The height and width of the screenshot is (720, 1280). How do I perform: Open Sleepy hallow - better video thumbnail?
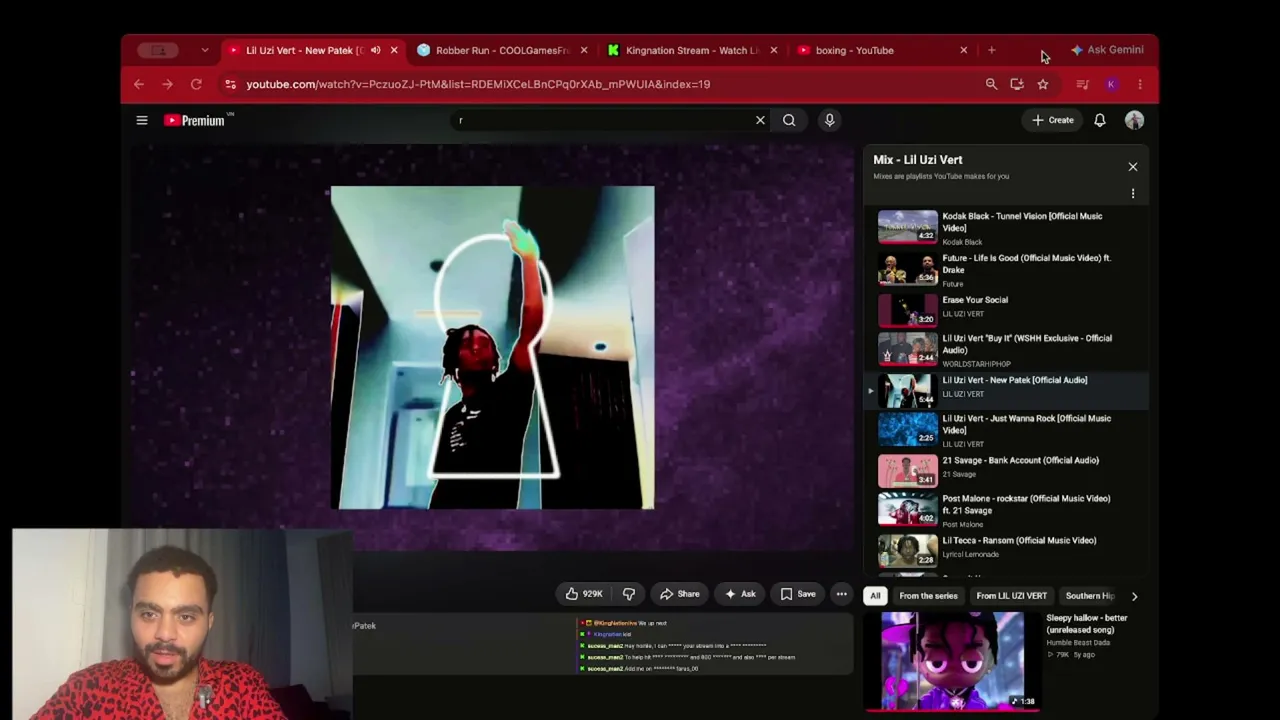(953, 660)
